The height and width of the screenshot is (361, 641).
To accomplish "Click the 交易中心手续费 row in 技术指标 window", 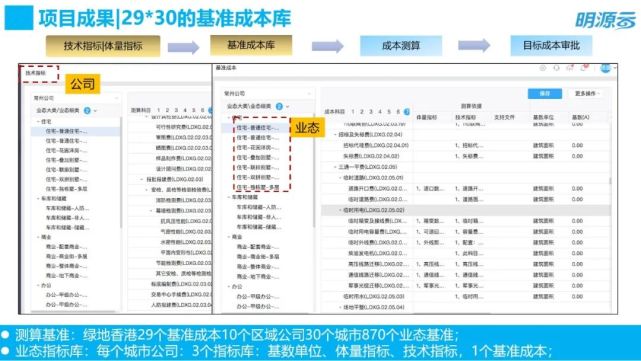I will [x=170, y=294].
